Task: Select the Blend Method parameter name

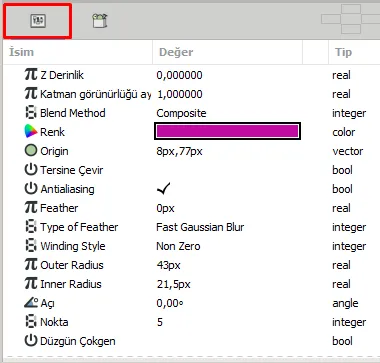Action: click(73, 113)
